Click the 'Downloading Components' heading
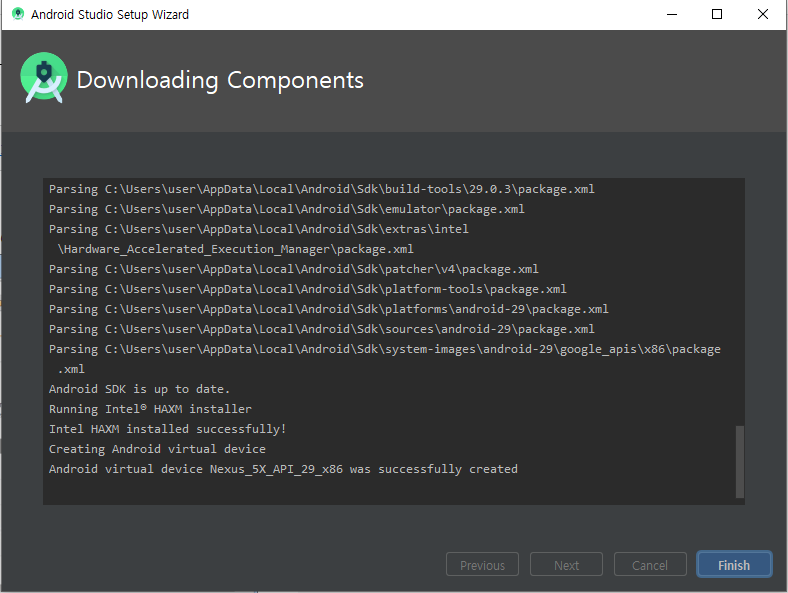 (x=220, y=80)
